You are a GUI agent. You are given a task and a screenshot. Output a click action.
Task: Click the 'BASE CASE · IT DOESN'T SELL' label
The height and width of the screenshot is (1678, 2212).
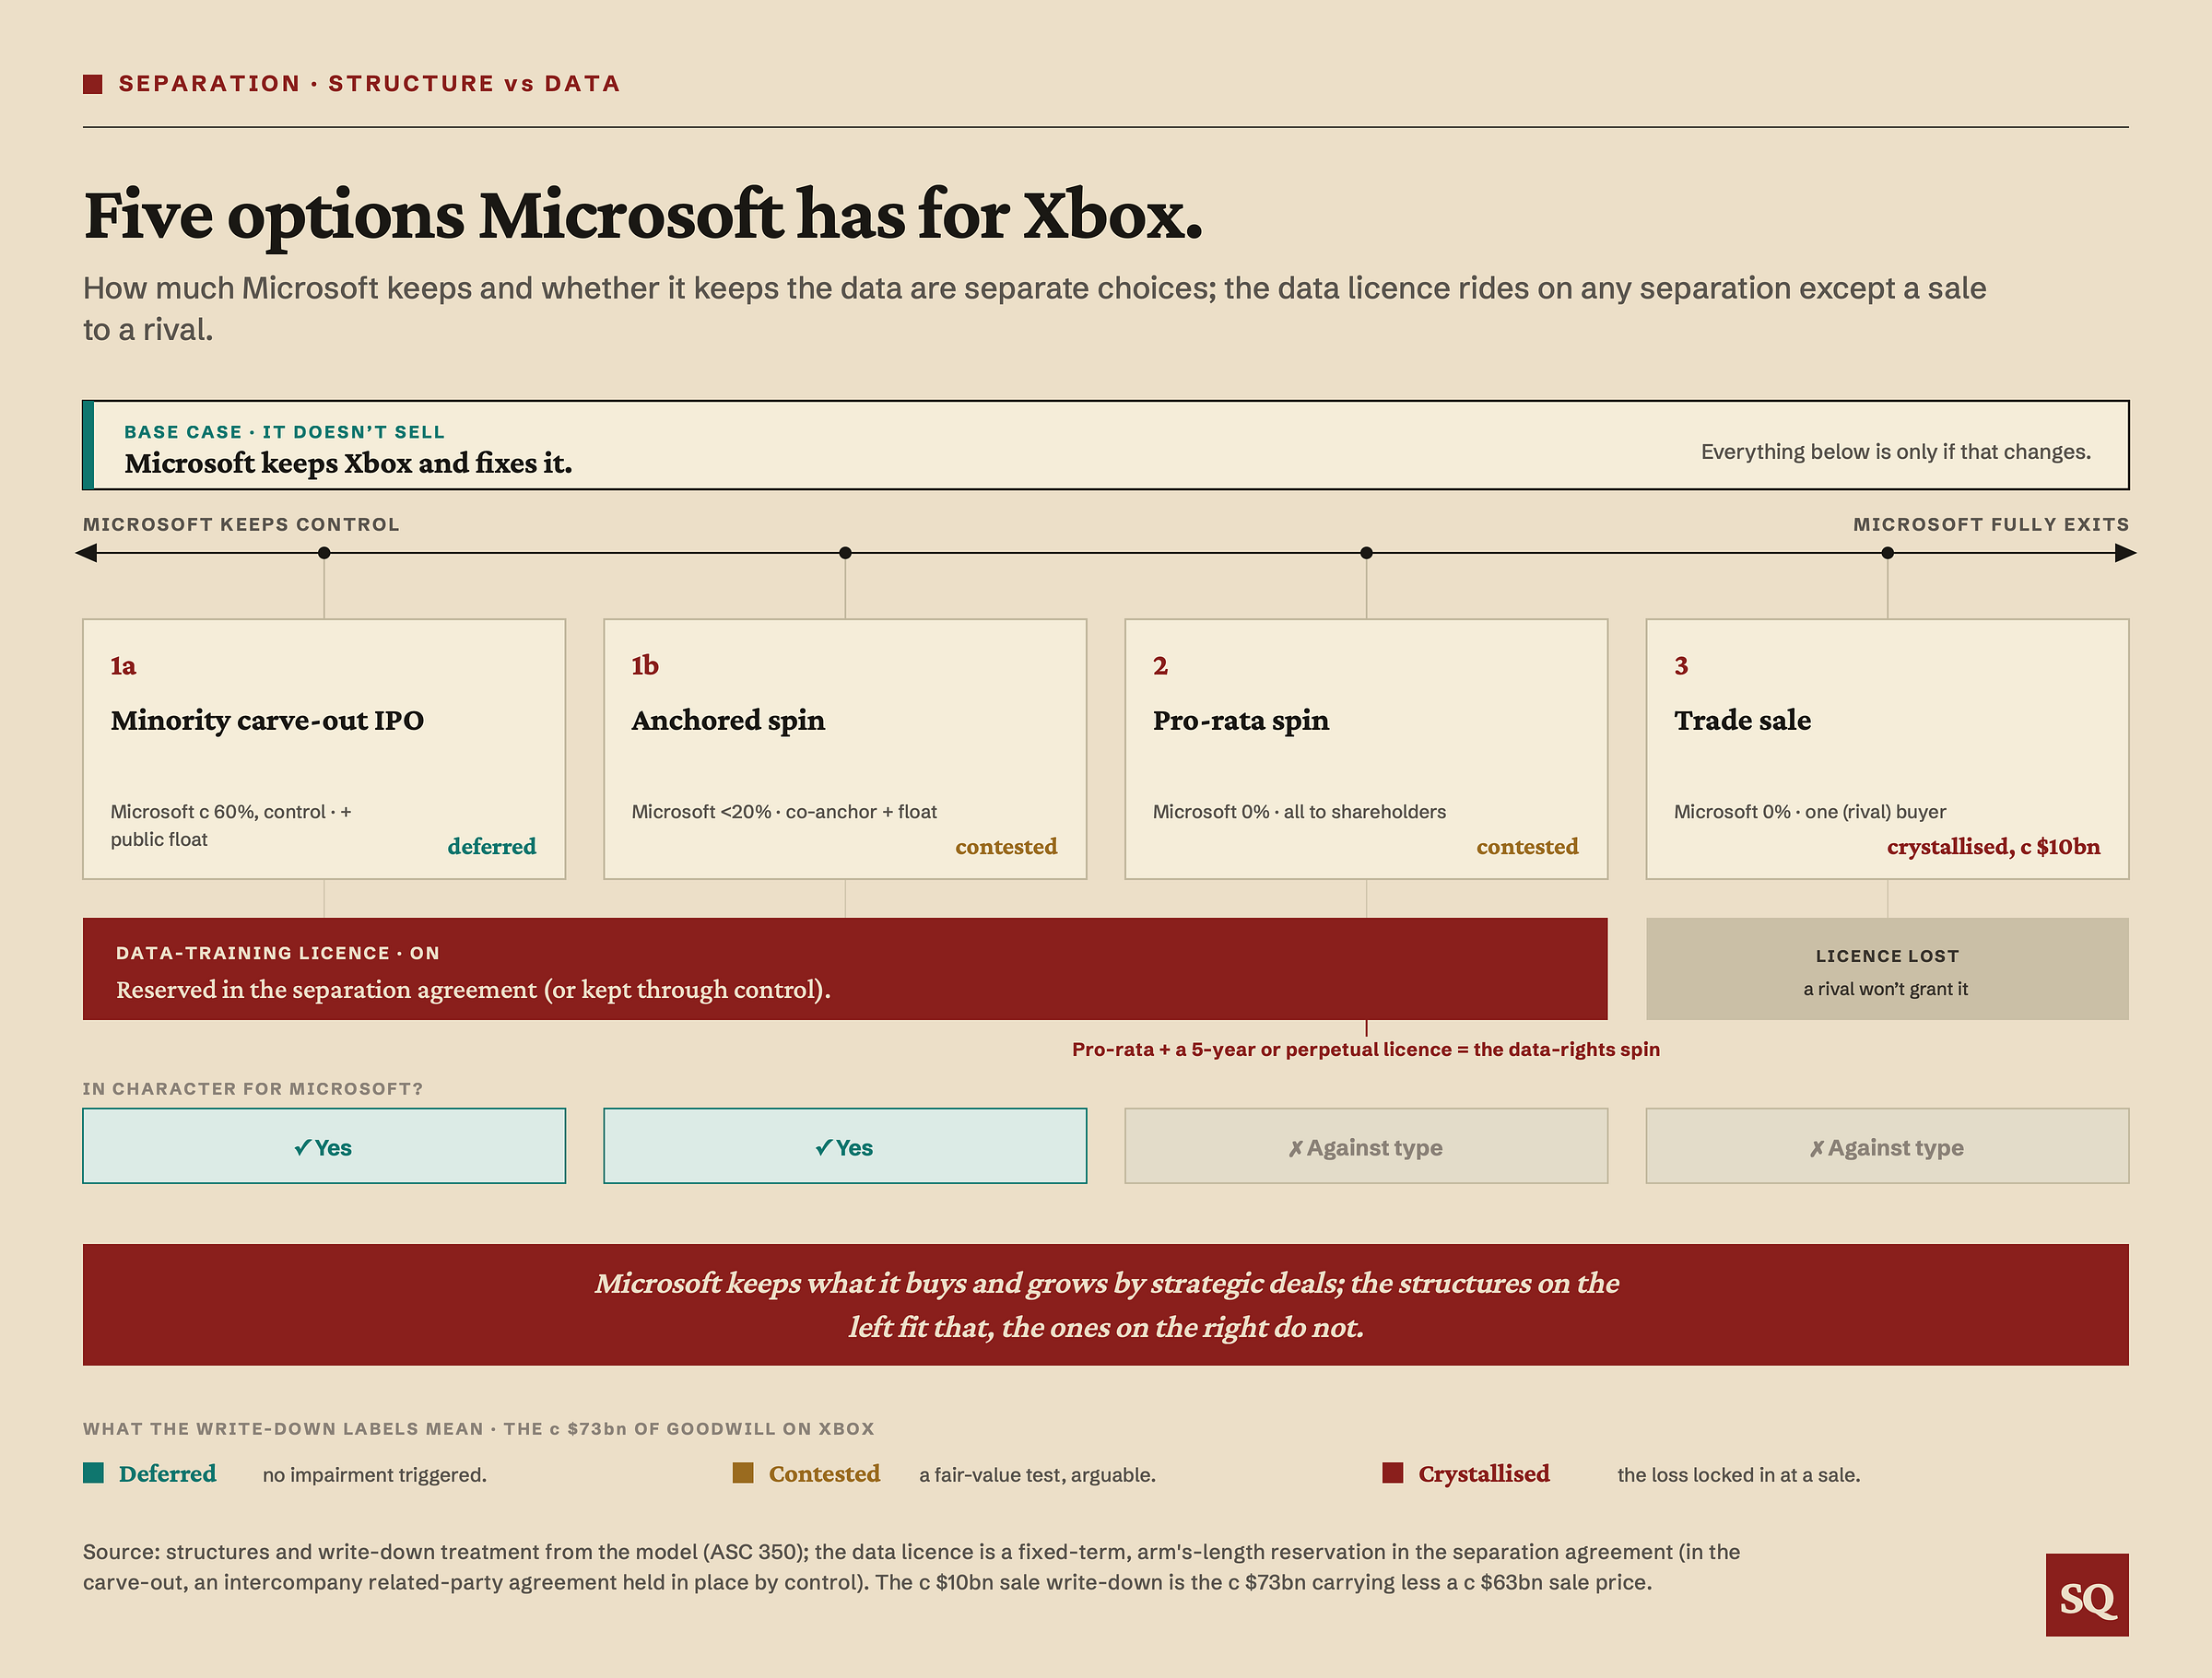click(284, 432)
